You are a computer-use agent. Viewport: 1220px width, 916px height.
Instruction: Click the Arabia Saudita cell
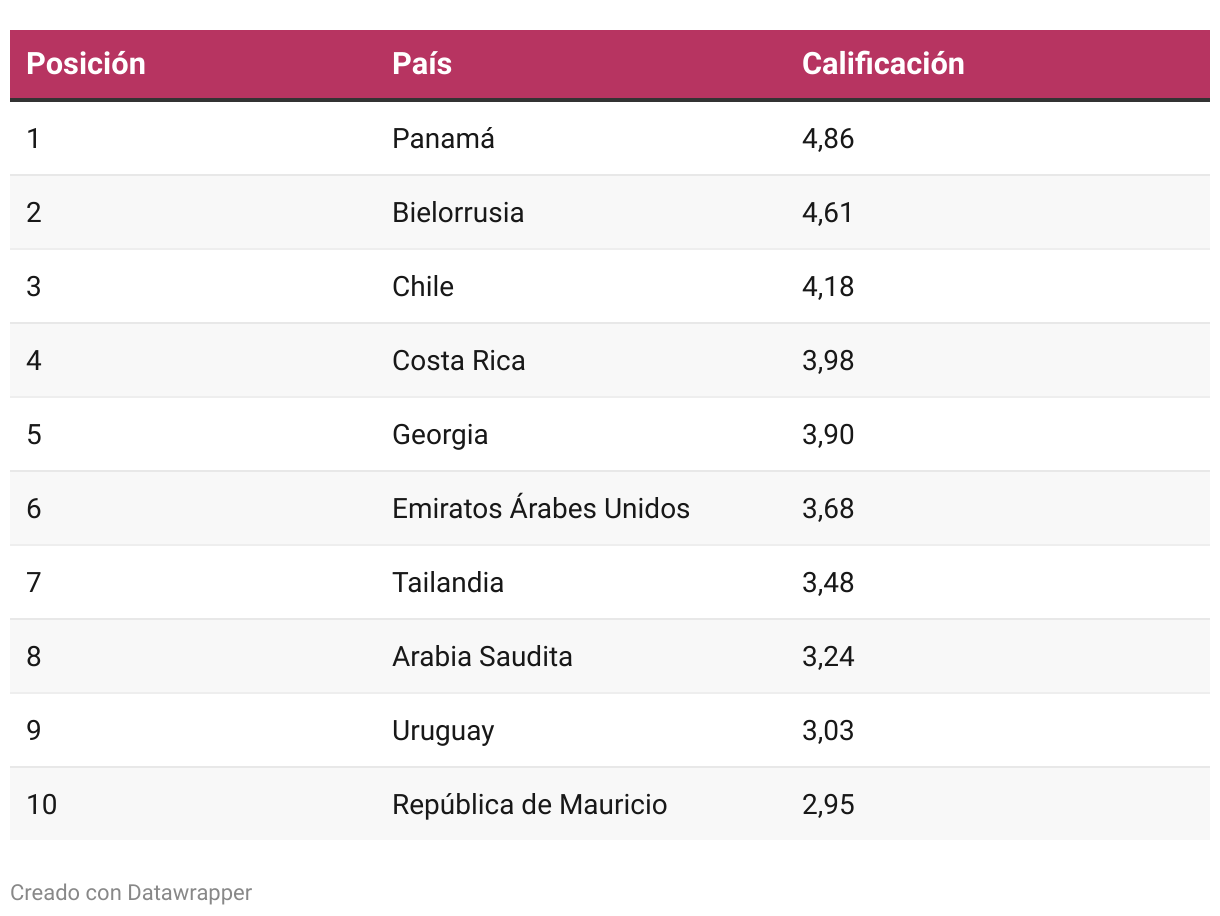[482, 656]
